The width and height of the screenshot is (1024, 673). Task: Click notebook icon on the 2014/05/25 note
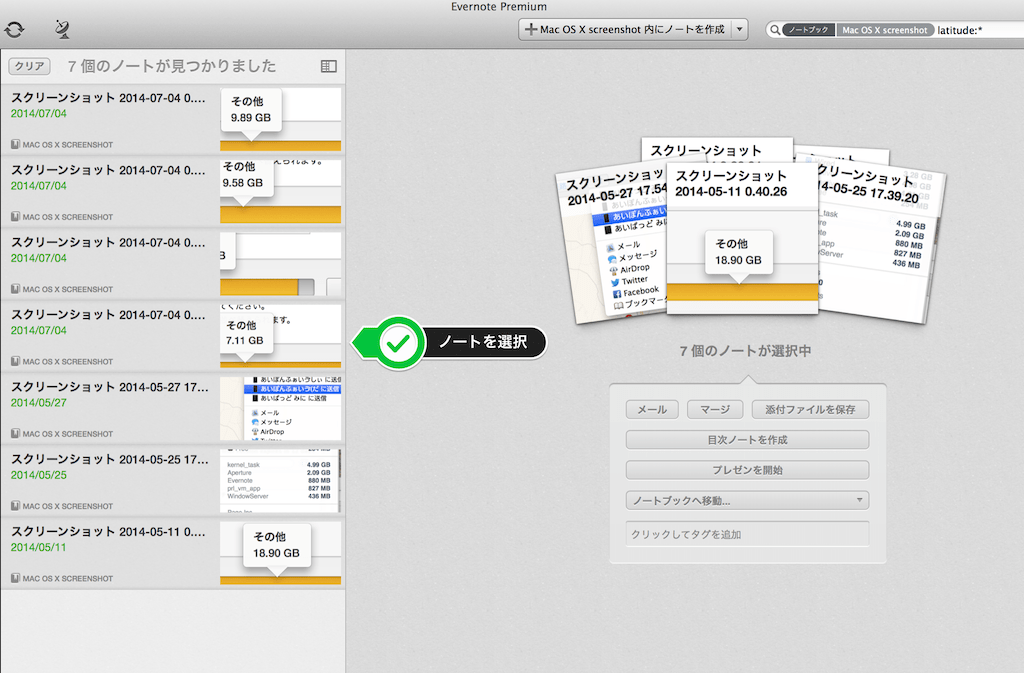[x=15, y=505]
